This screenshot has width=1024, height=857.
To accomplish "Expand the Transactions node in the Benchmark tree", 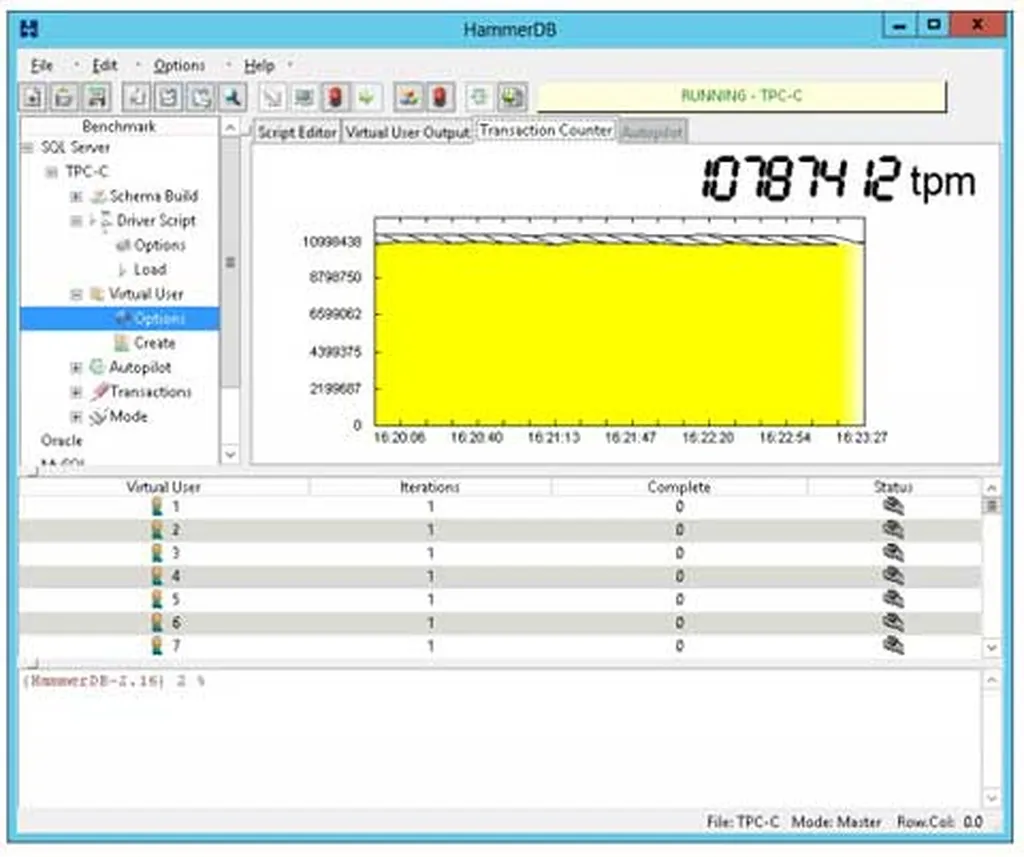I will [76, 392].
